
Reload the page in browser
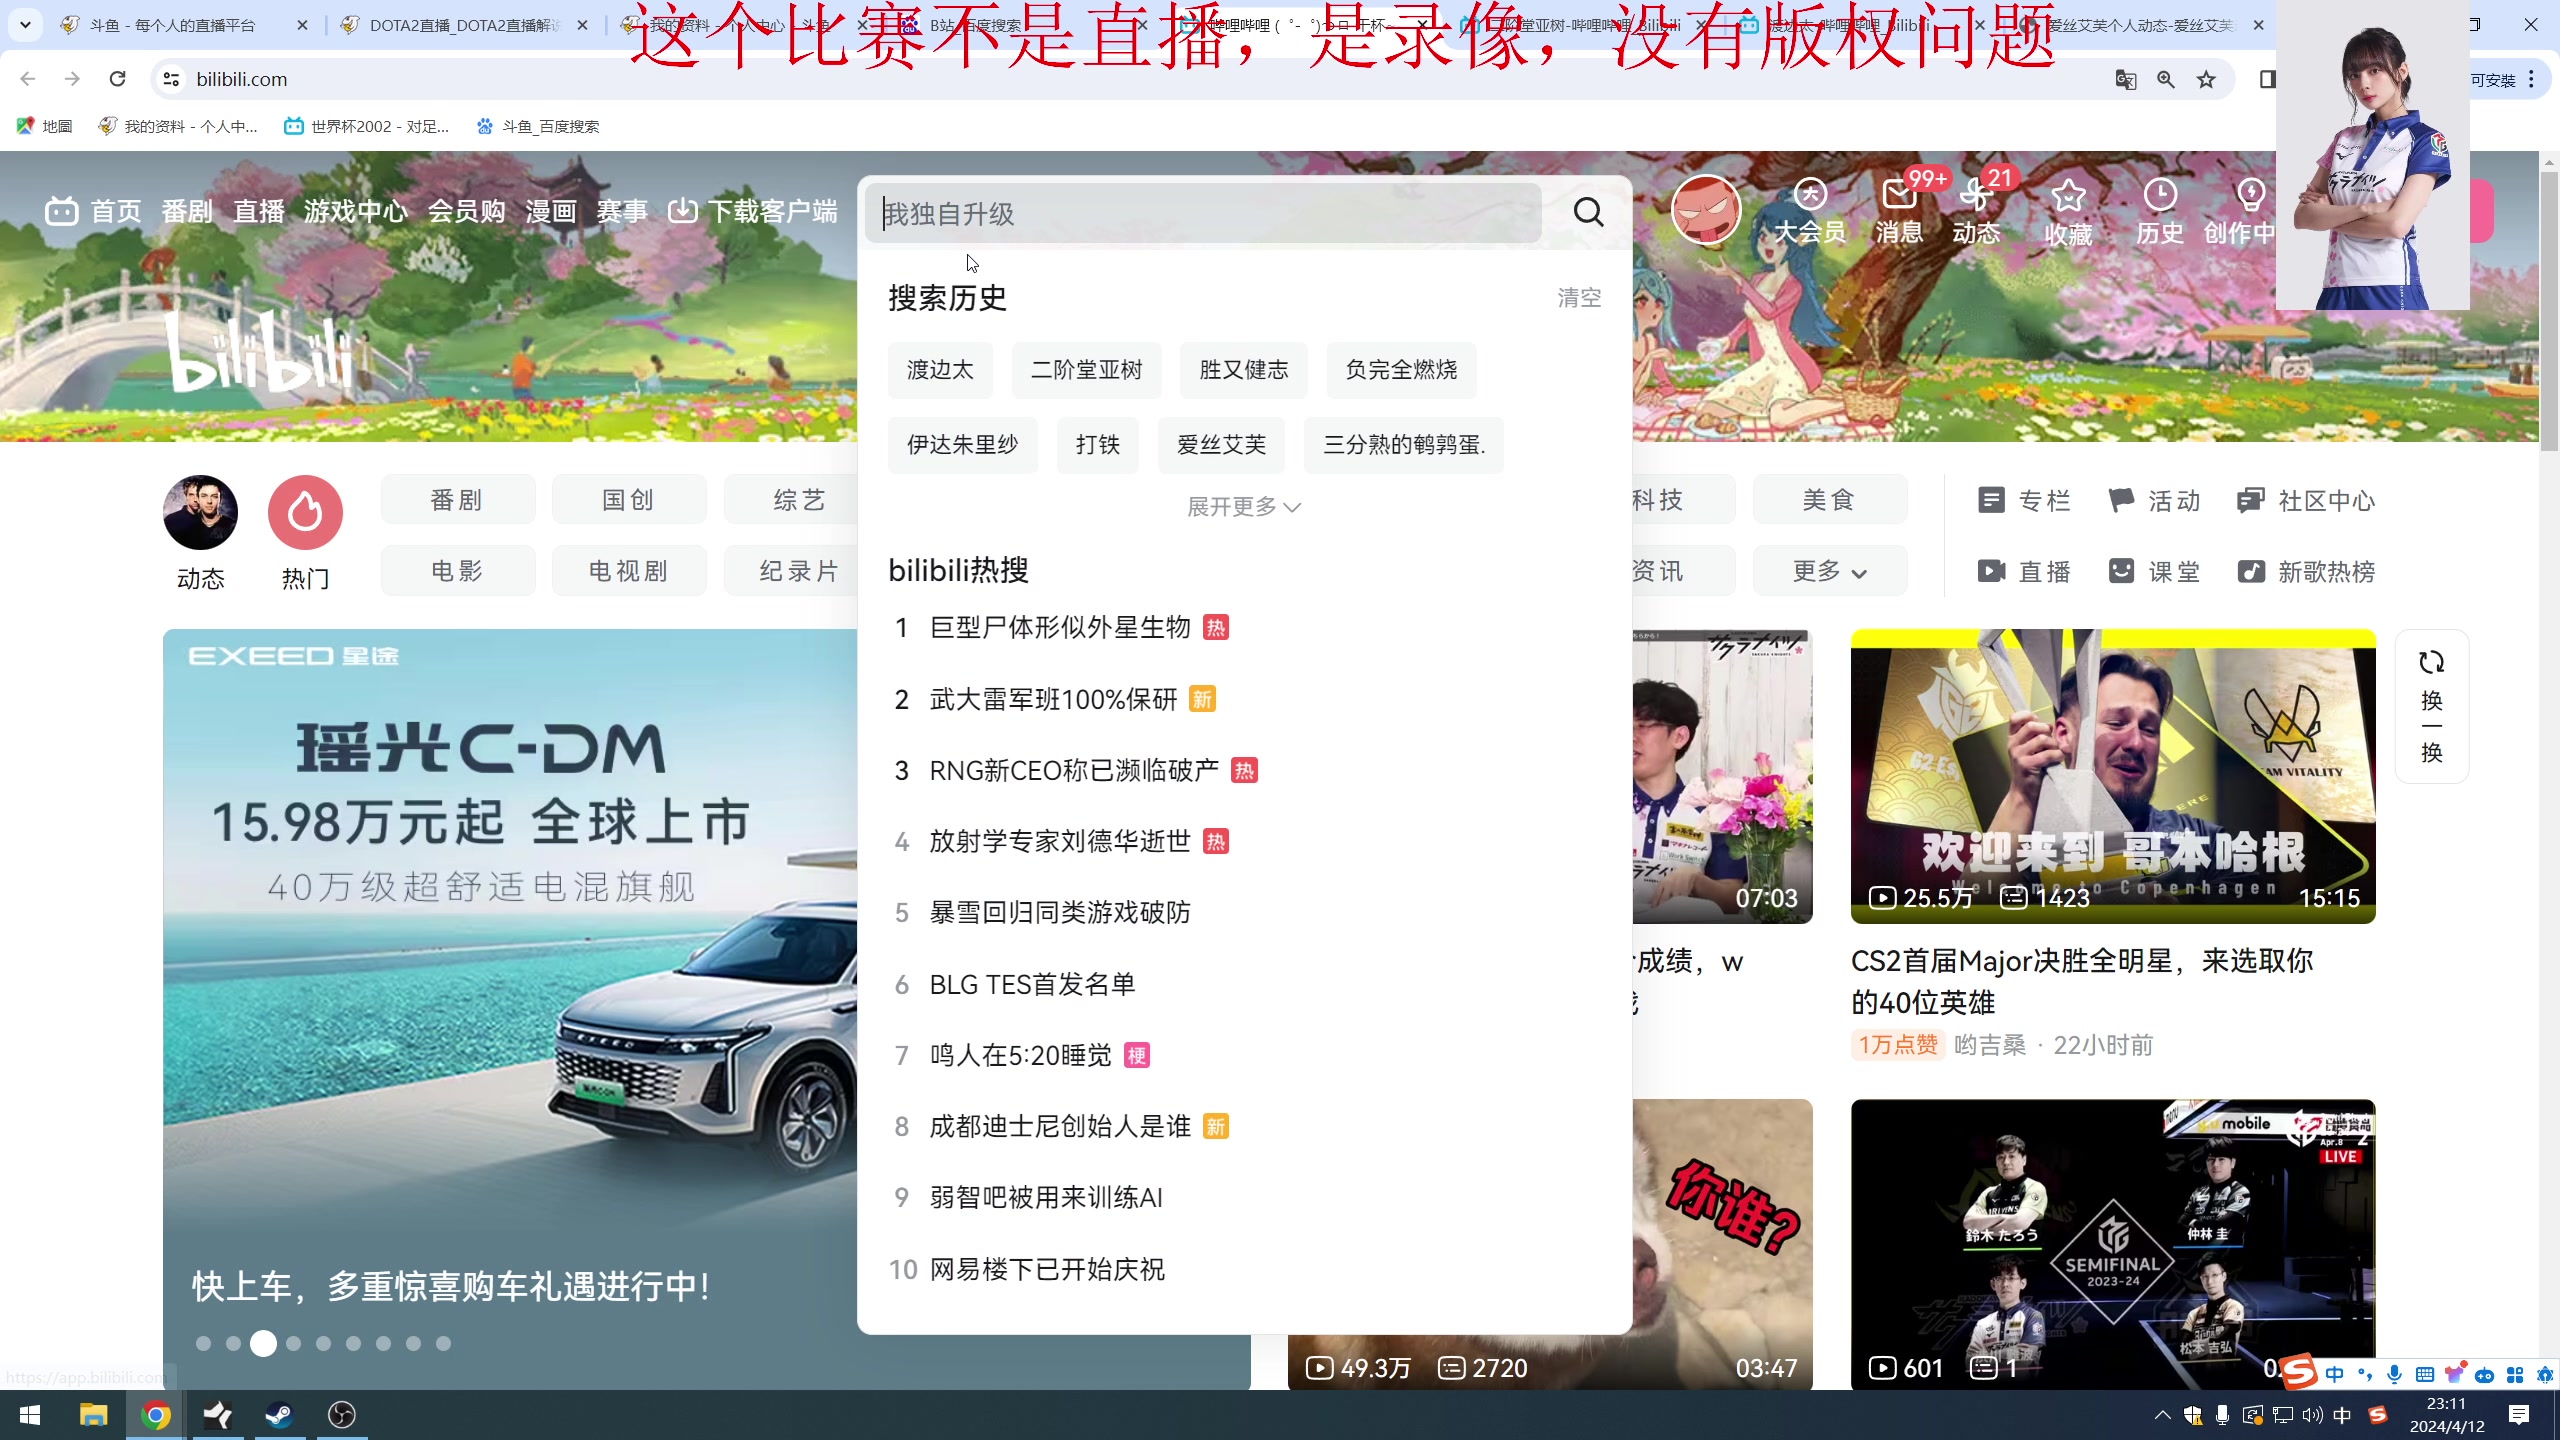tap(117, 79)
